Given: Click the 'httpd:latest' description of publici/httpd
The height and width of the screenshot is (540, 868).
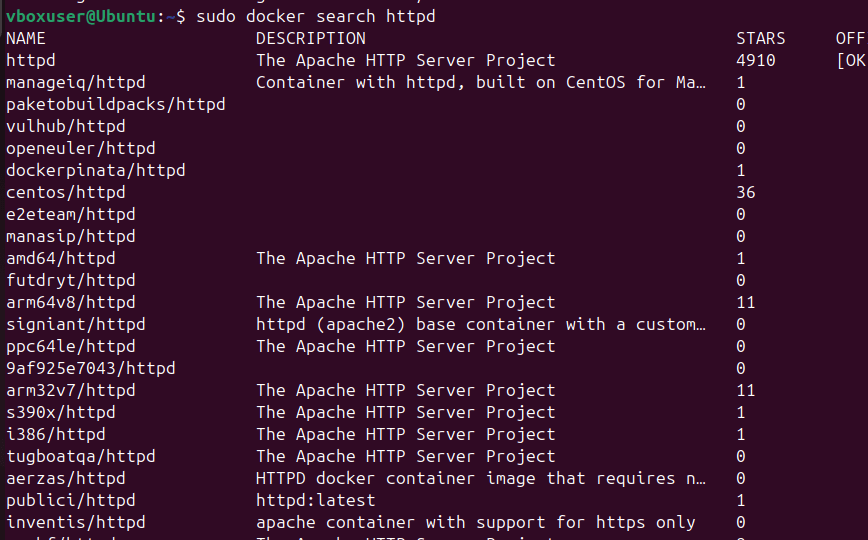Looking at the screenshot, I should (316, 500).
